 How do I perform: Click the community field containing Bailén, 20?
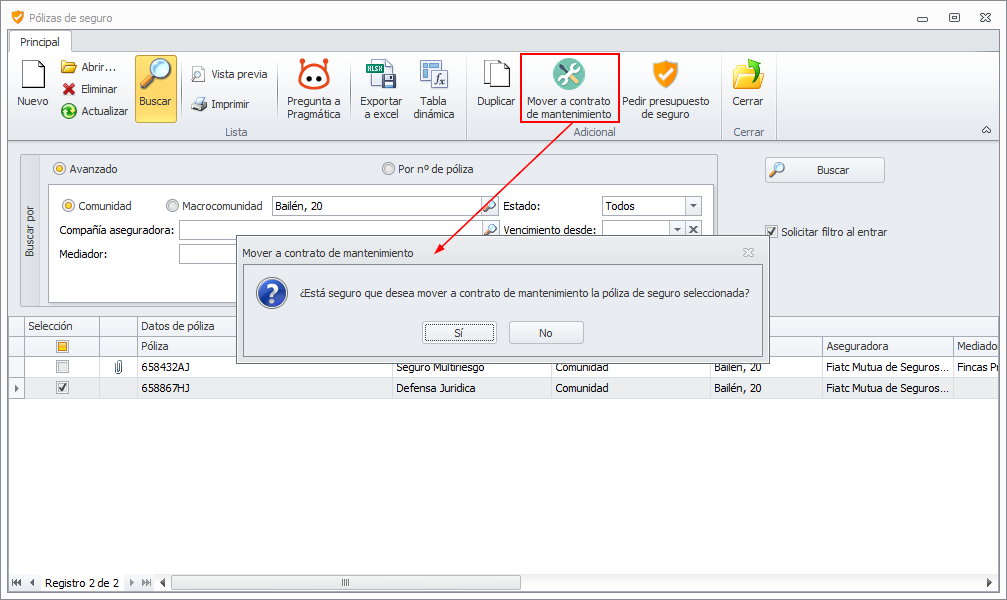pos(376,206)
